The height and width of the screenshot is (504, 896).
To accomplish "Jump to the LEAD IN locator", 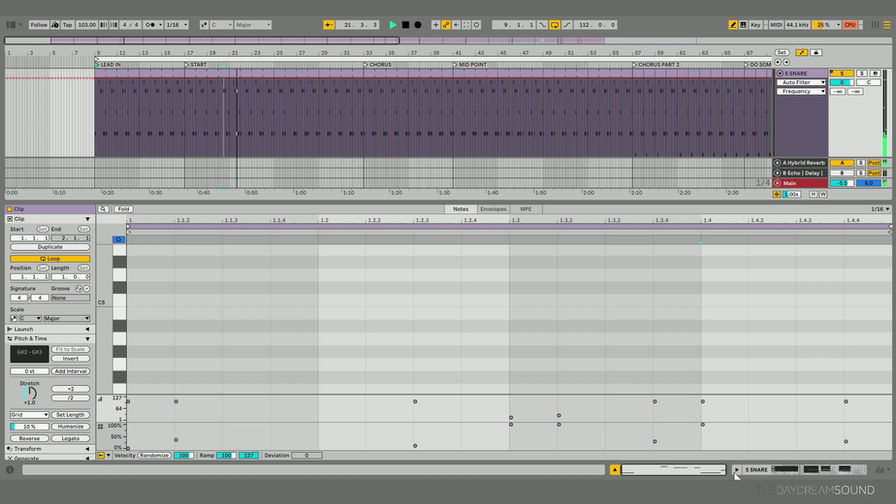I will (x=109, y=65).
